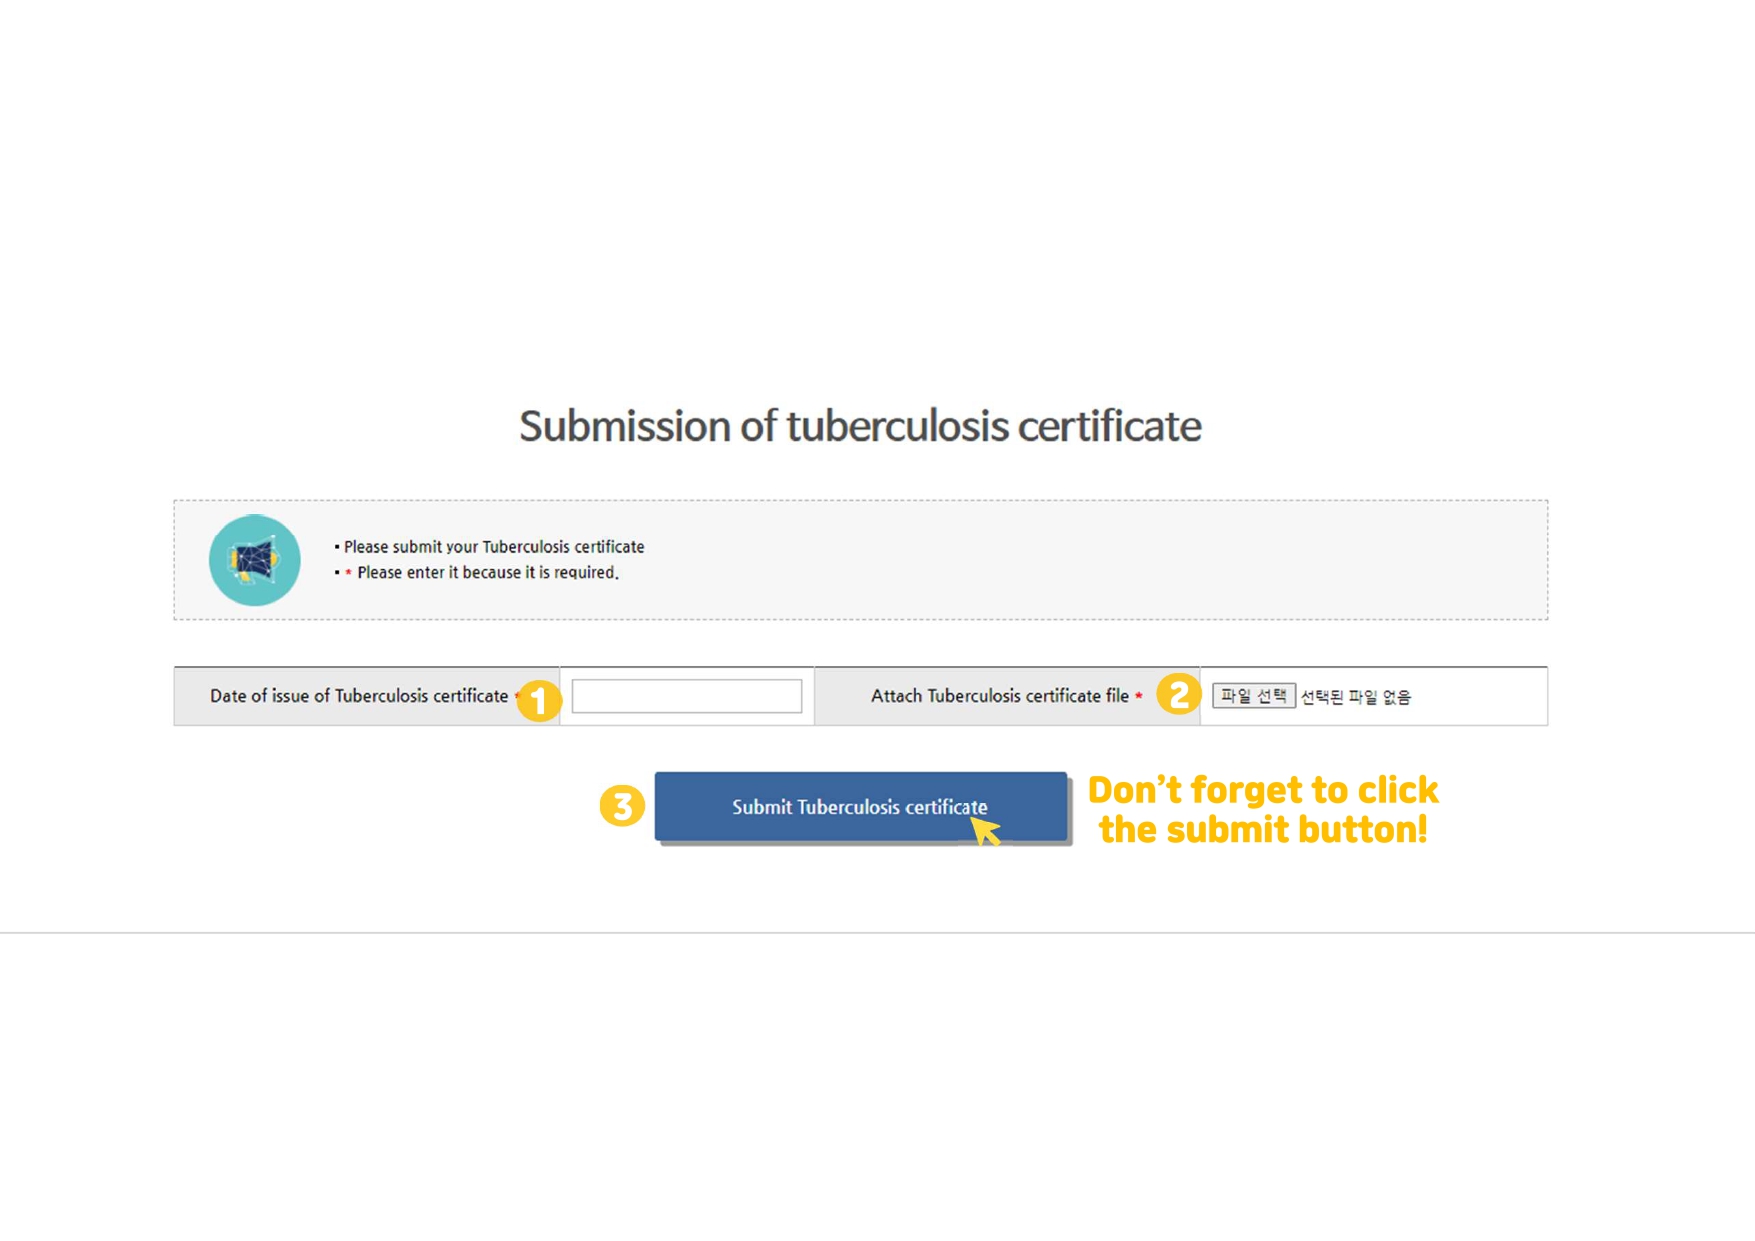Focus the date of issue input field

(x=686, y=696)
